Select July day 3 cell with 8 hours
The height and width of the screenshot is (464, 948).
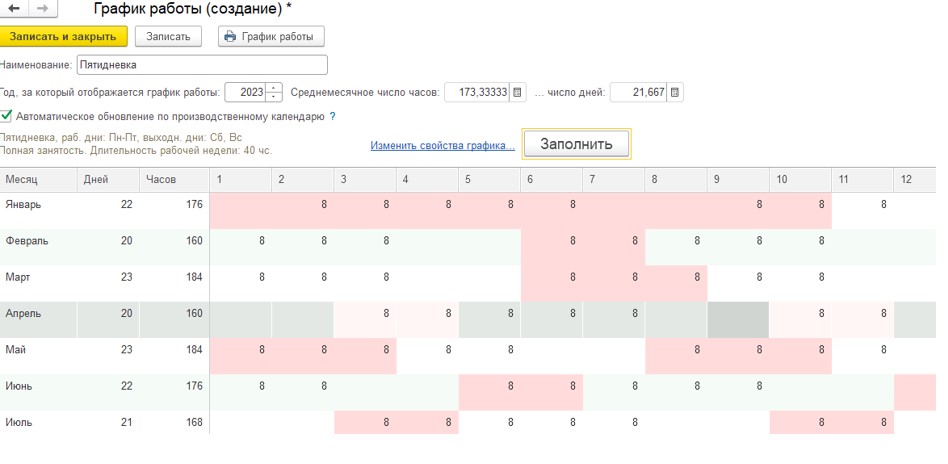[365, 422]
